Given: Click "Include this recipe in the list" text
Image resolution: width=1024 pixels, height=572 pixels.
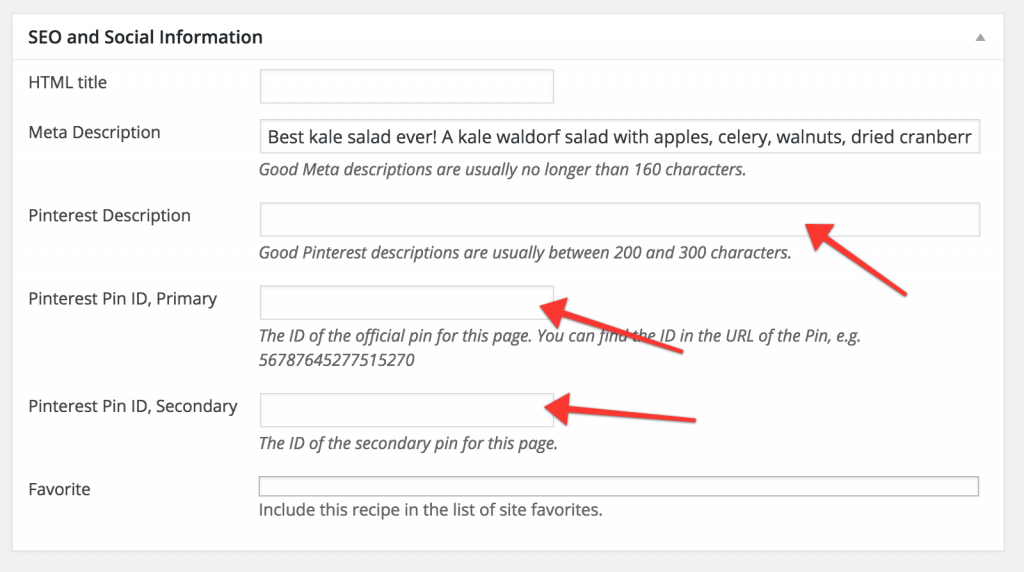Looking at the screenshot, I should click(430, 510).
